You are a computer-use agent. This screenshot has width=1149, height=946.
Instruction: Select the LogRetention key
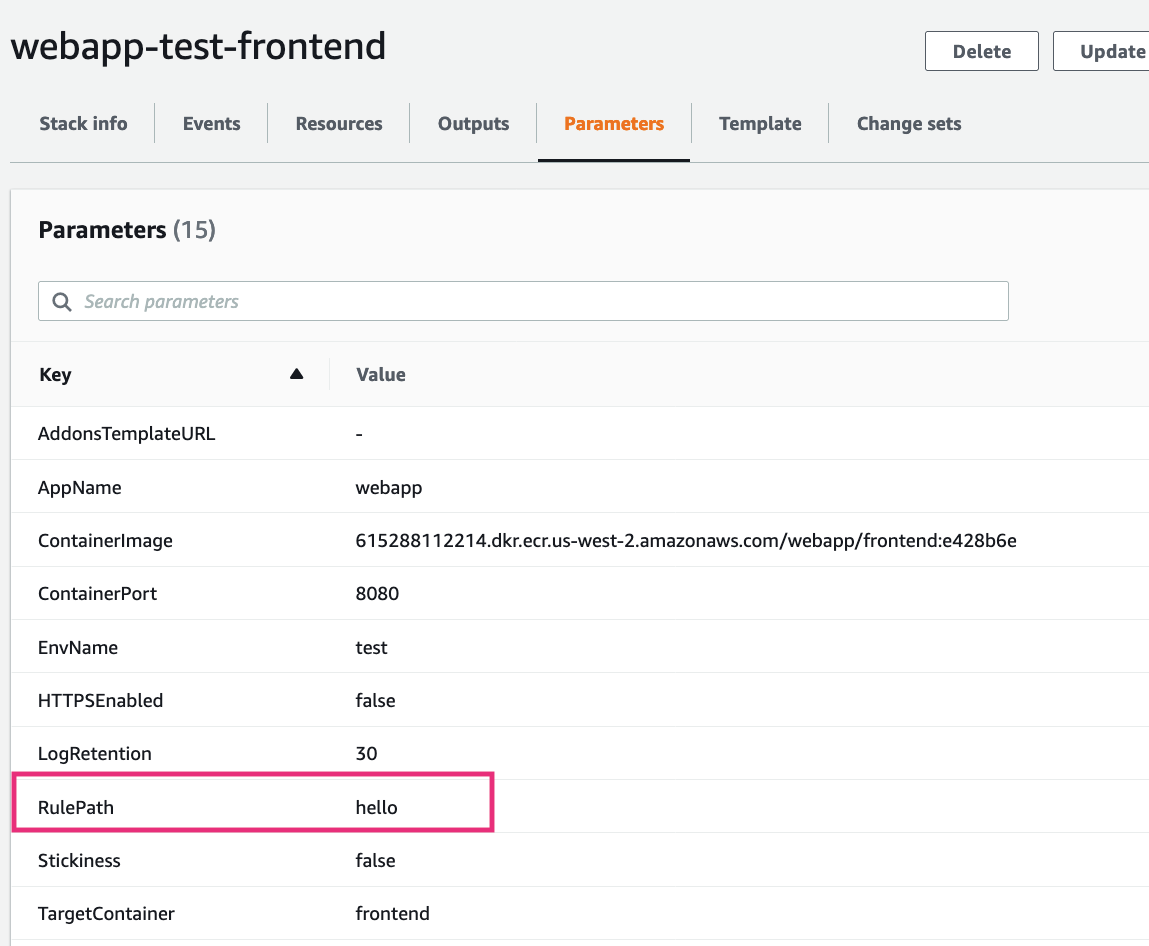coord(95,754)
